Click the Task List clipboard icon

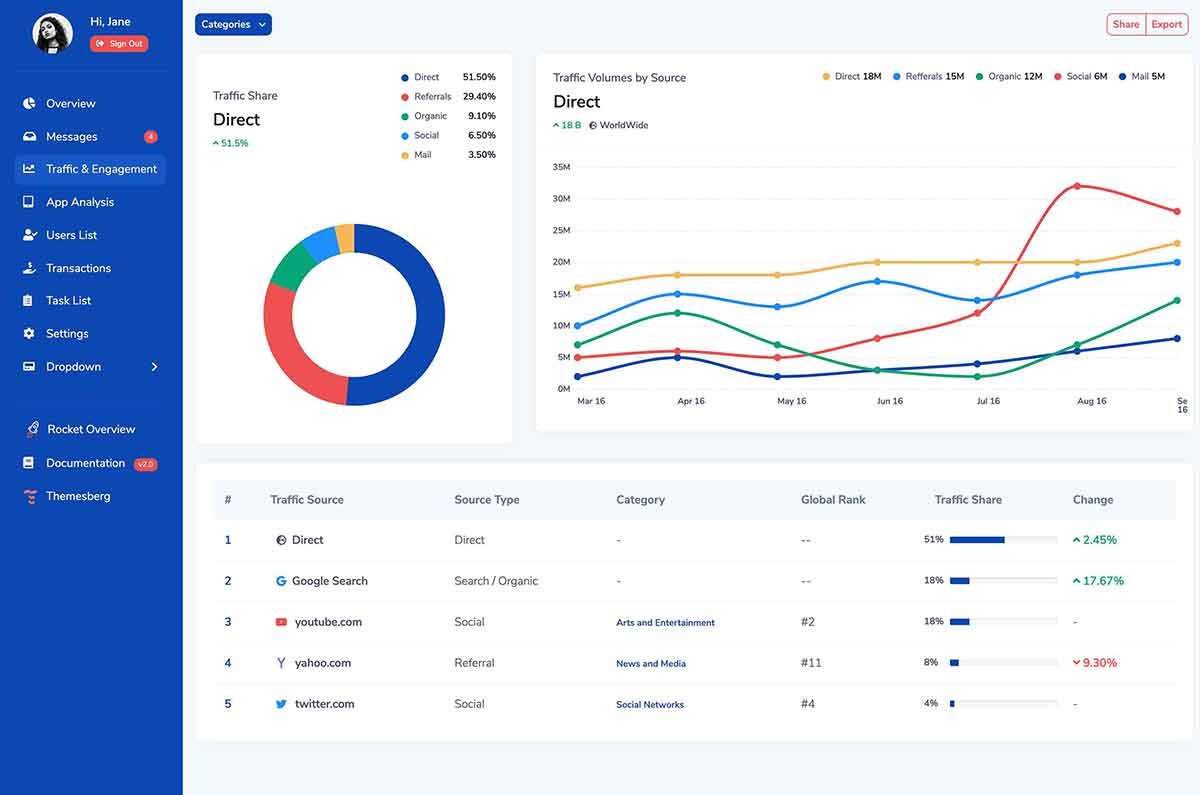[x=29, y=301]
